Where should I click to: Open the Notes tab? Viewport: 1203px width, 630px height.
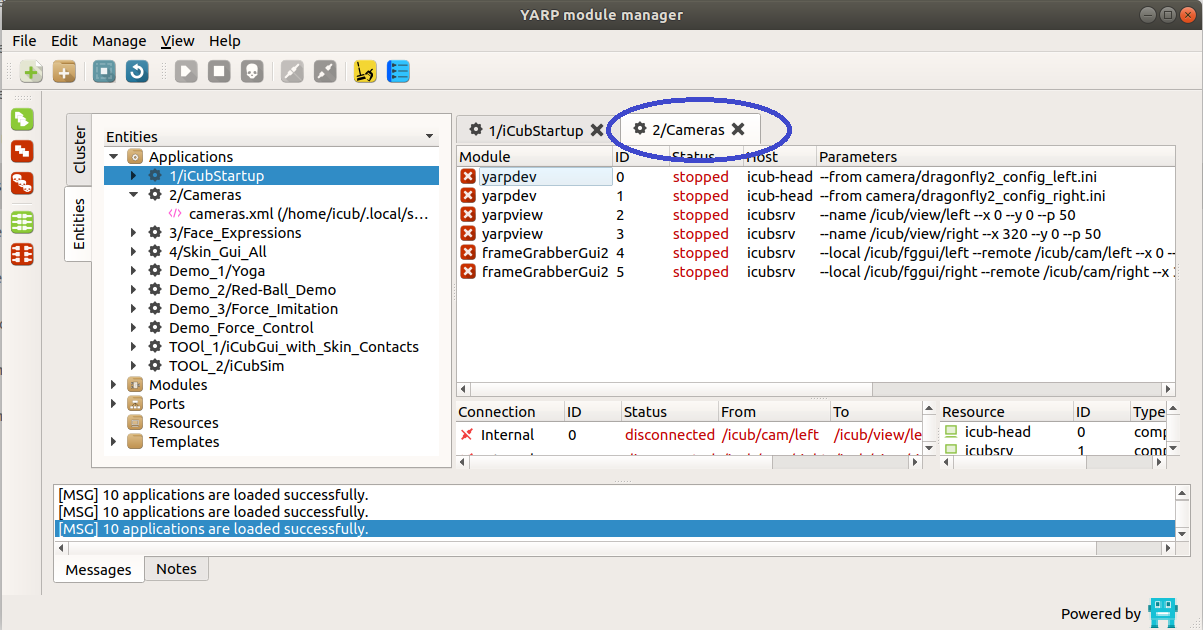(176, 569)
